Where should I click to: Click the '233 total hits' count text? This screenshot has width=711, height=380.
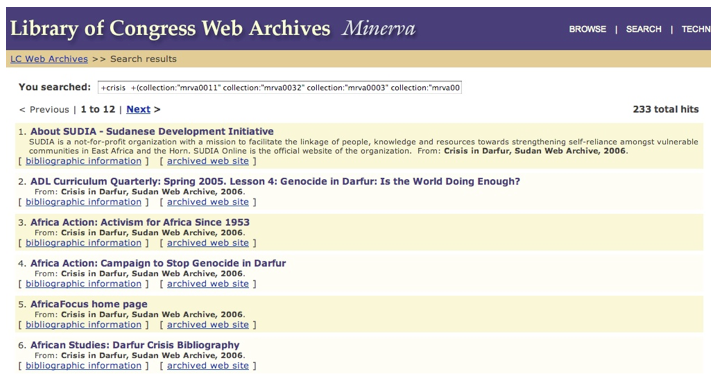666,109
